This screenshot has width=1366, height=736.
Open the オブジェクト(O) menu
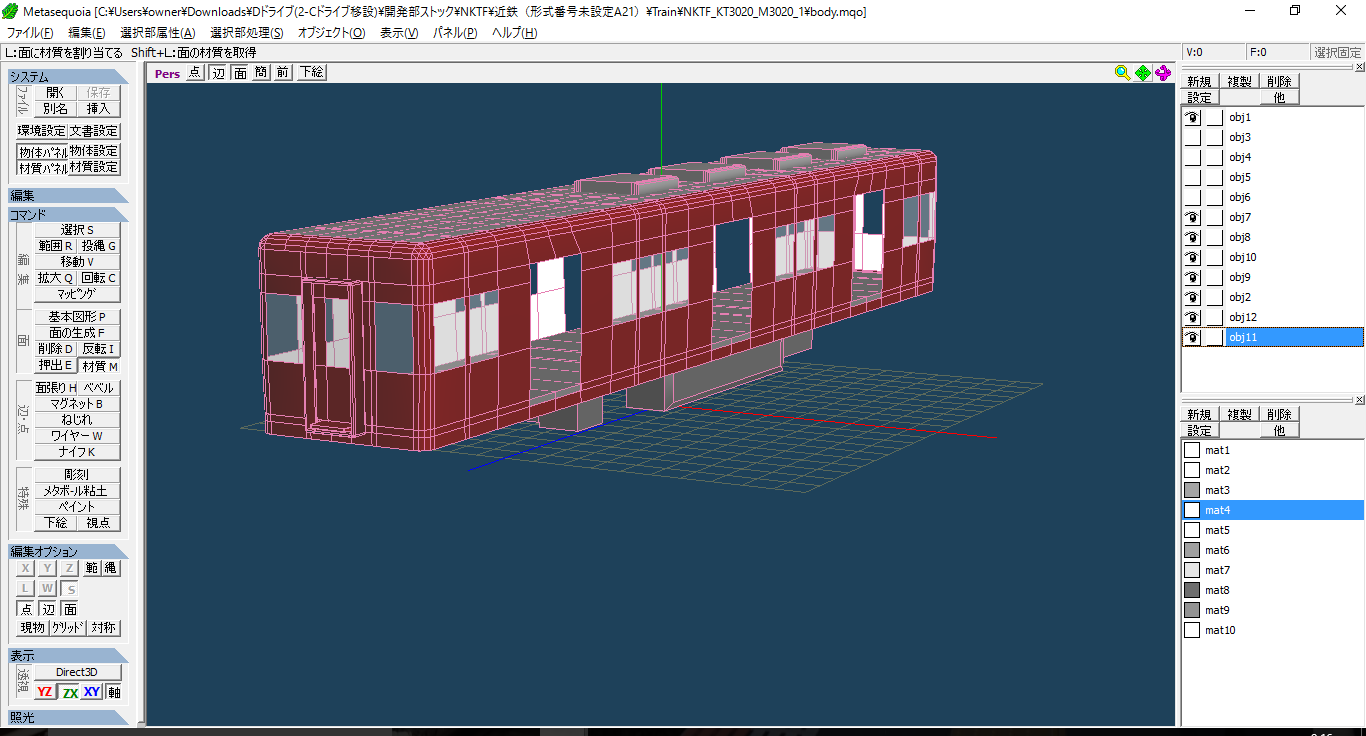tap(331, 33)
